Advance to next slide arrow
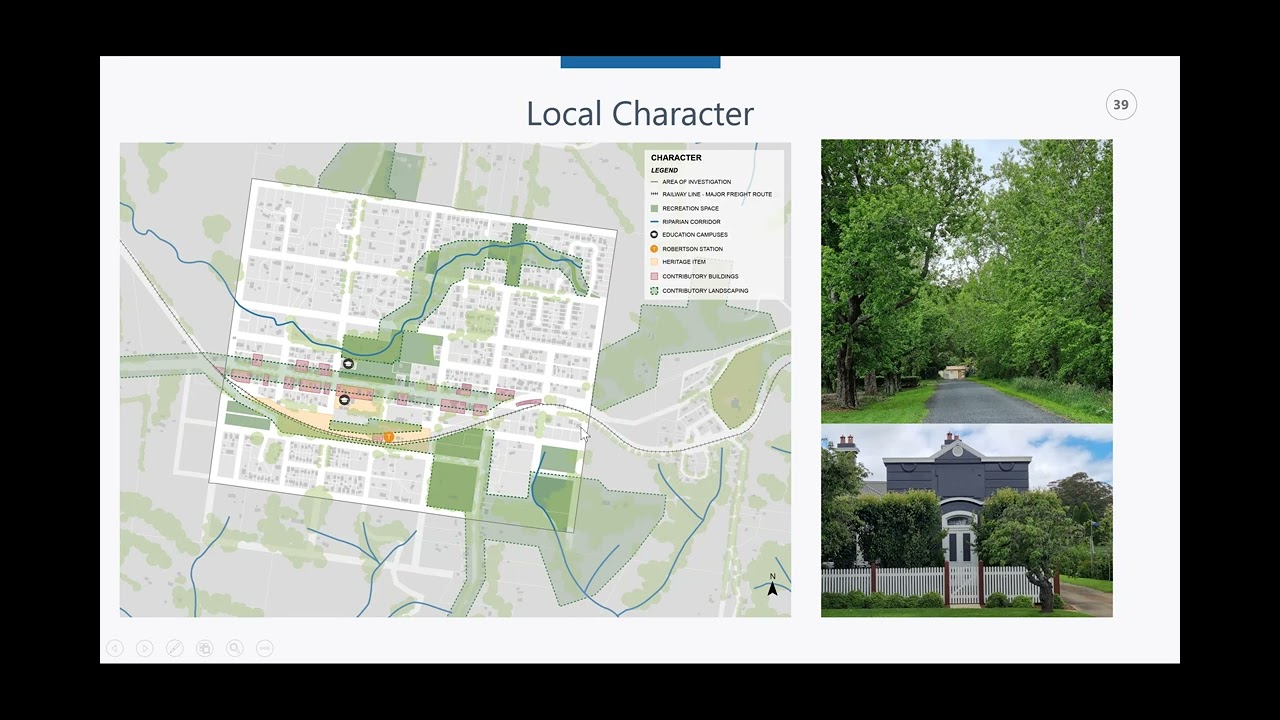 point(144,648)
